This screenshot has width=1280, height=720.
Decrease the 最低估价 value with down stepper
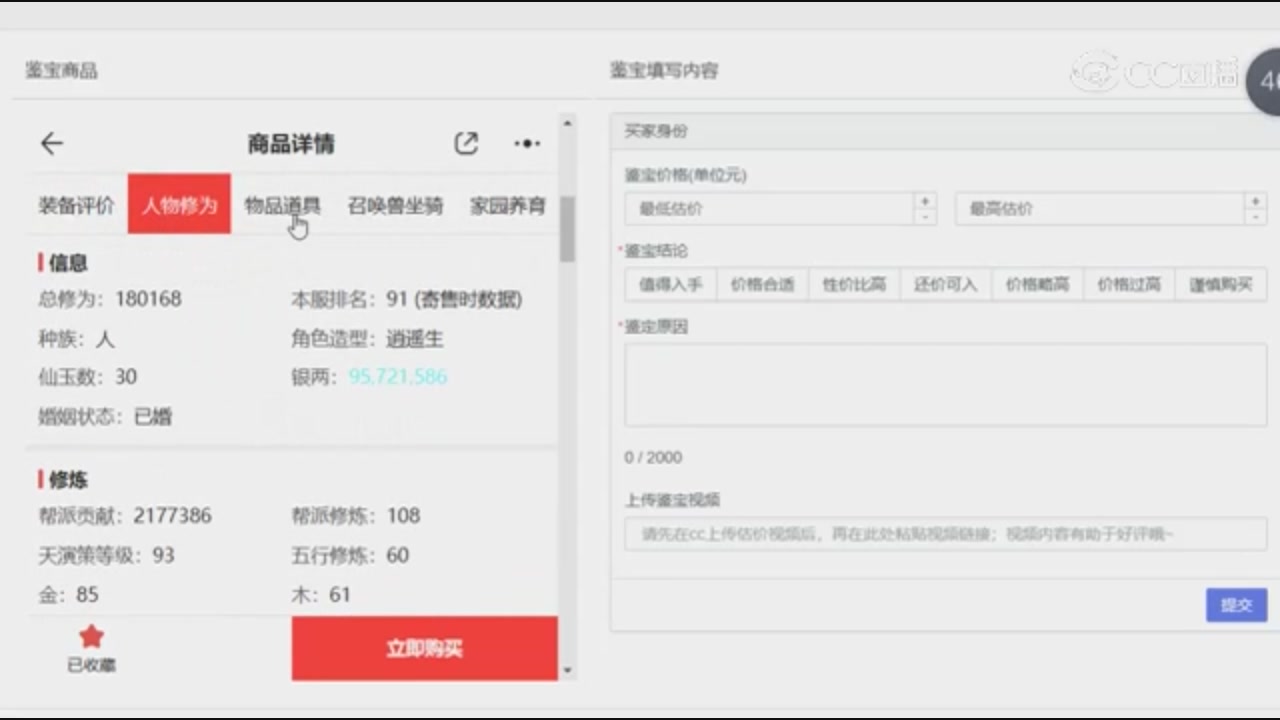tap(925, 217)
